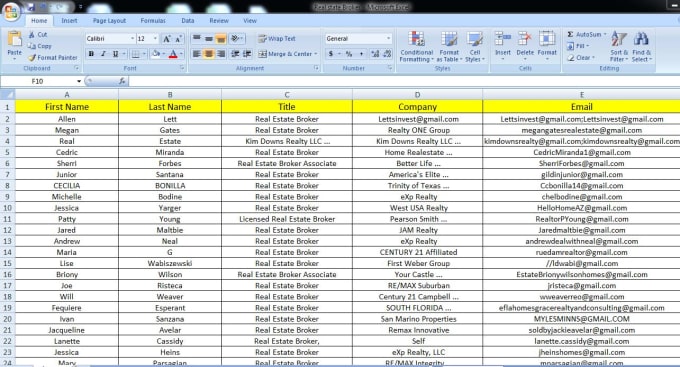Select cell containing megangatesrealestate@gmail.com
This screenshot has height=367, width=680.
pyautogui.click(x=581, y=130)
